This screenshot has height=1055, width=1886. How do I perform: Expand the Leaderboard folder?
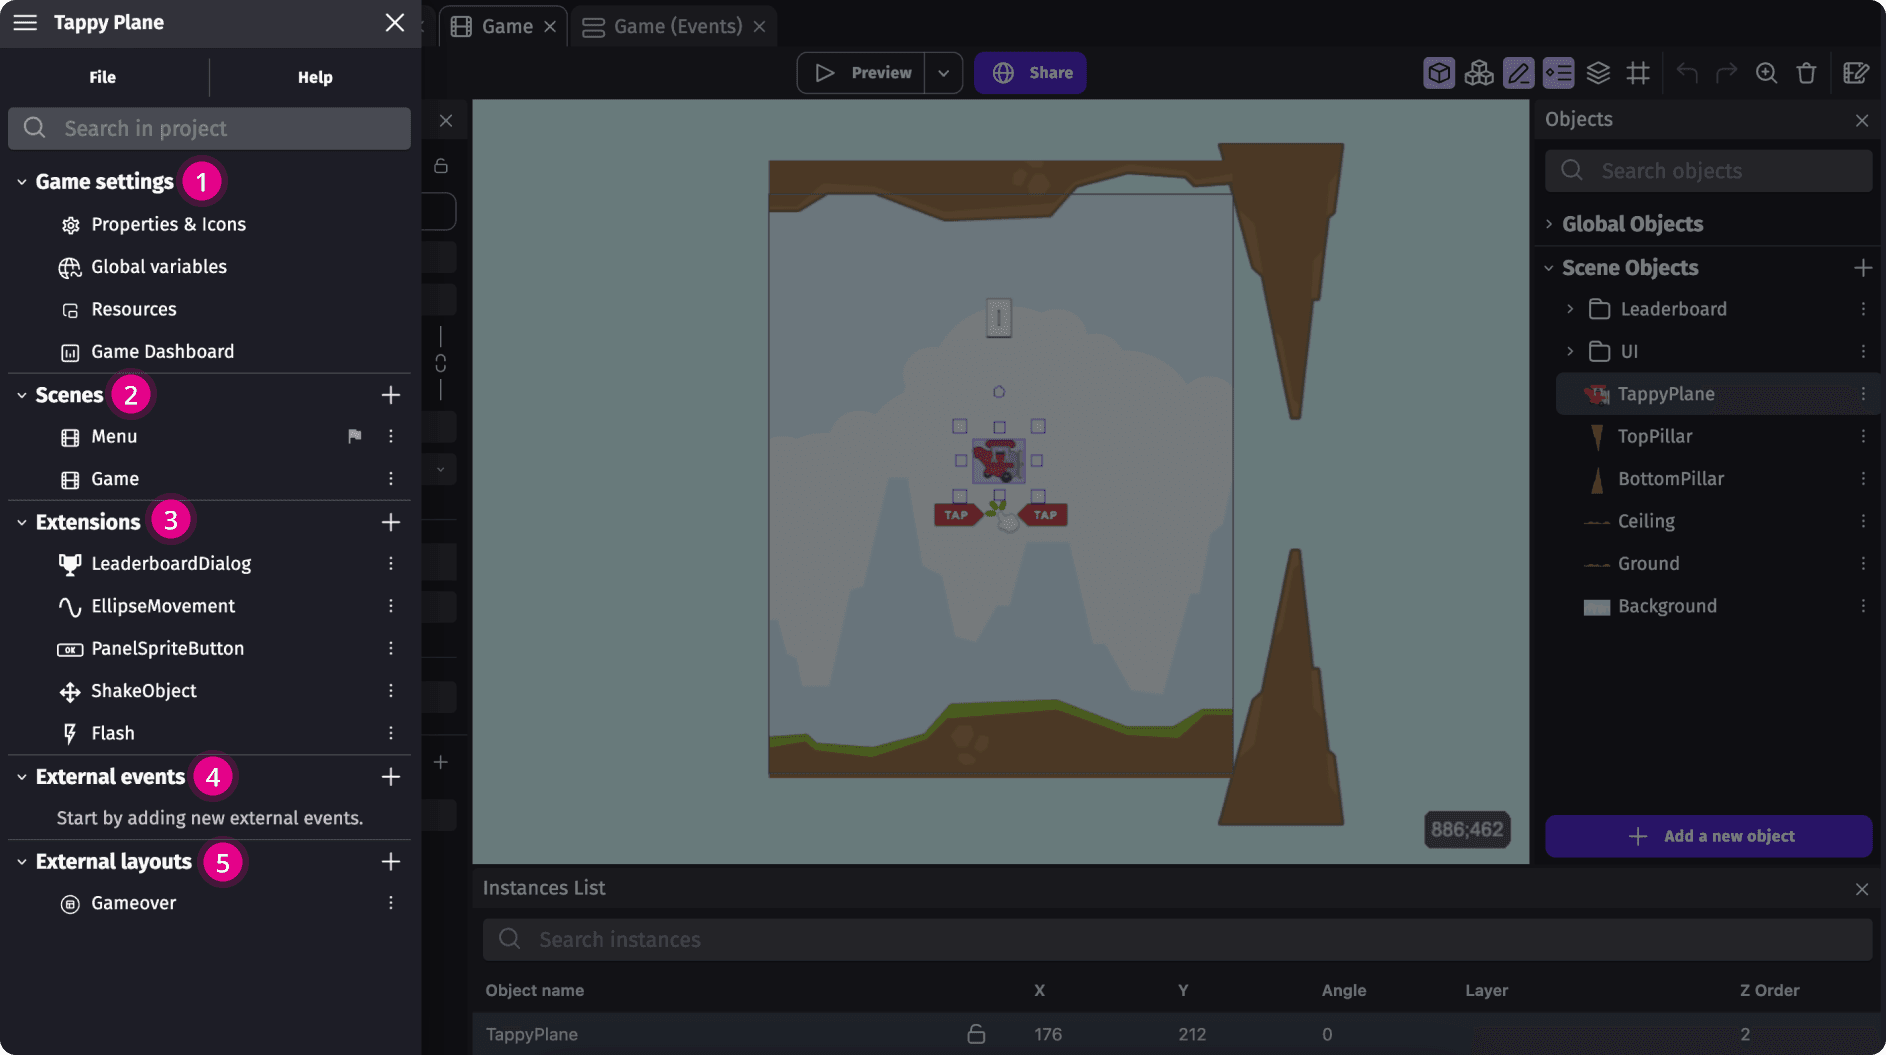pos(1570,309)
